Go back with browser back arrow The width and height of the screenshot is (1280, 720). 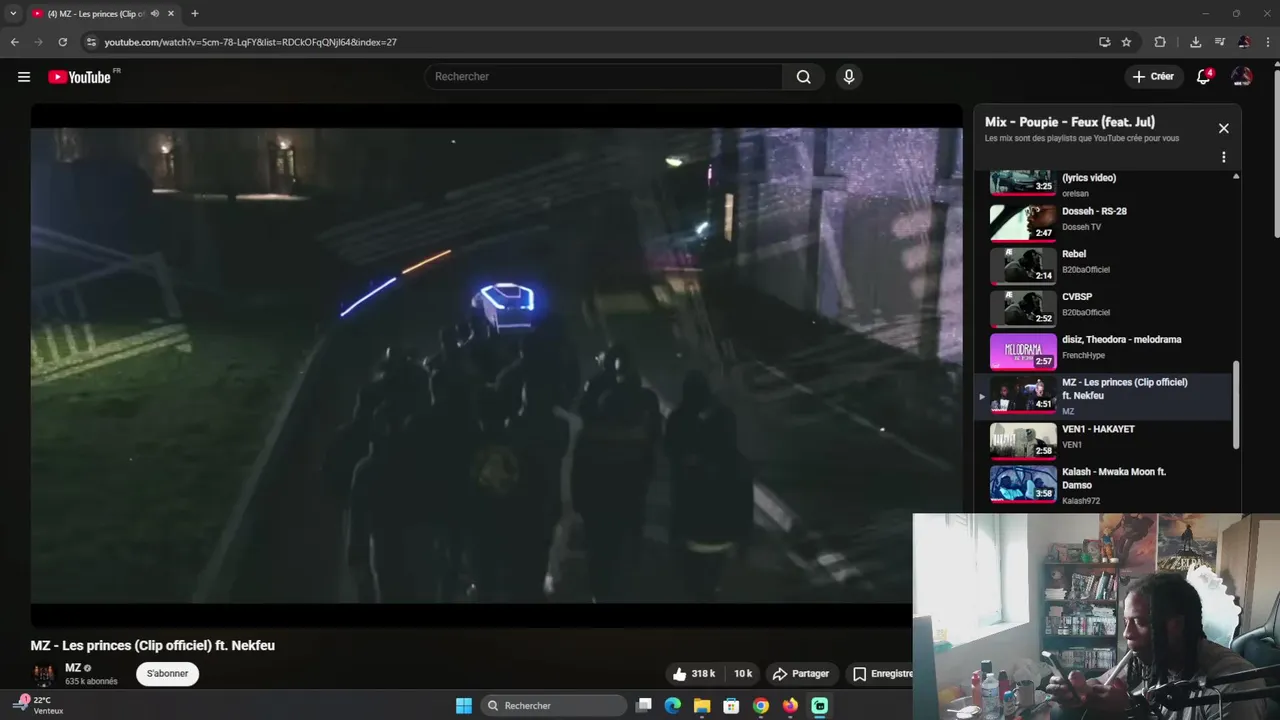15,42
